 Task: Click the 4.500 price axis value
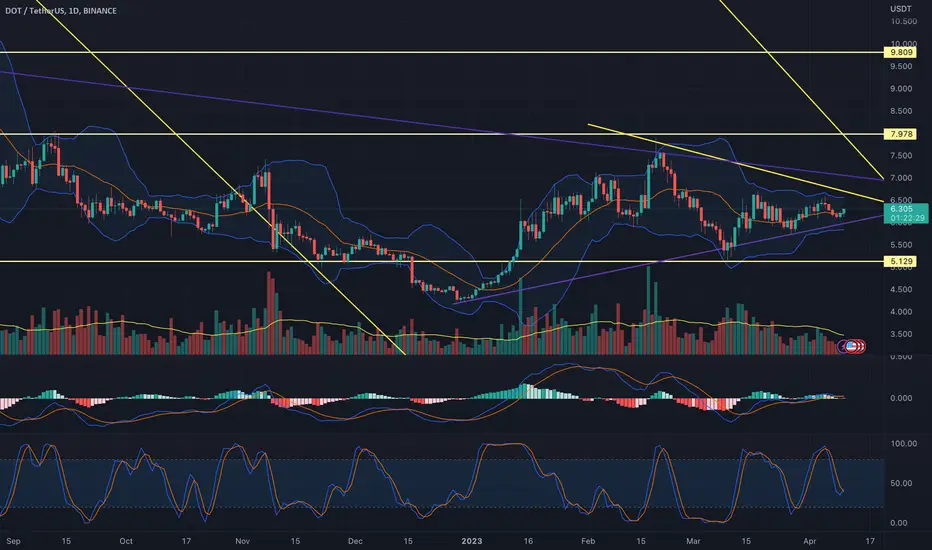click(901, 289)
